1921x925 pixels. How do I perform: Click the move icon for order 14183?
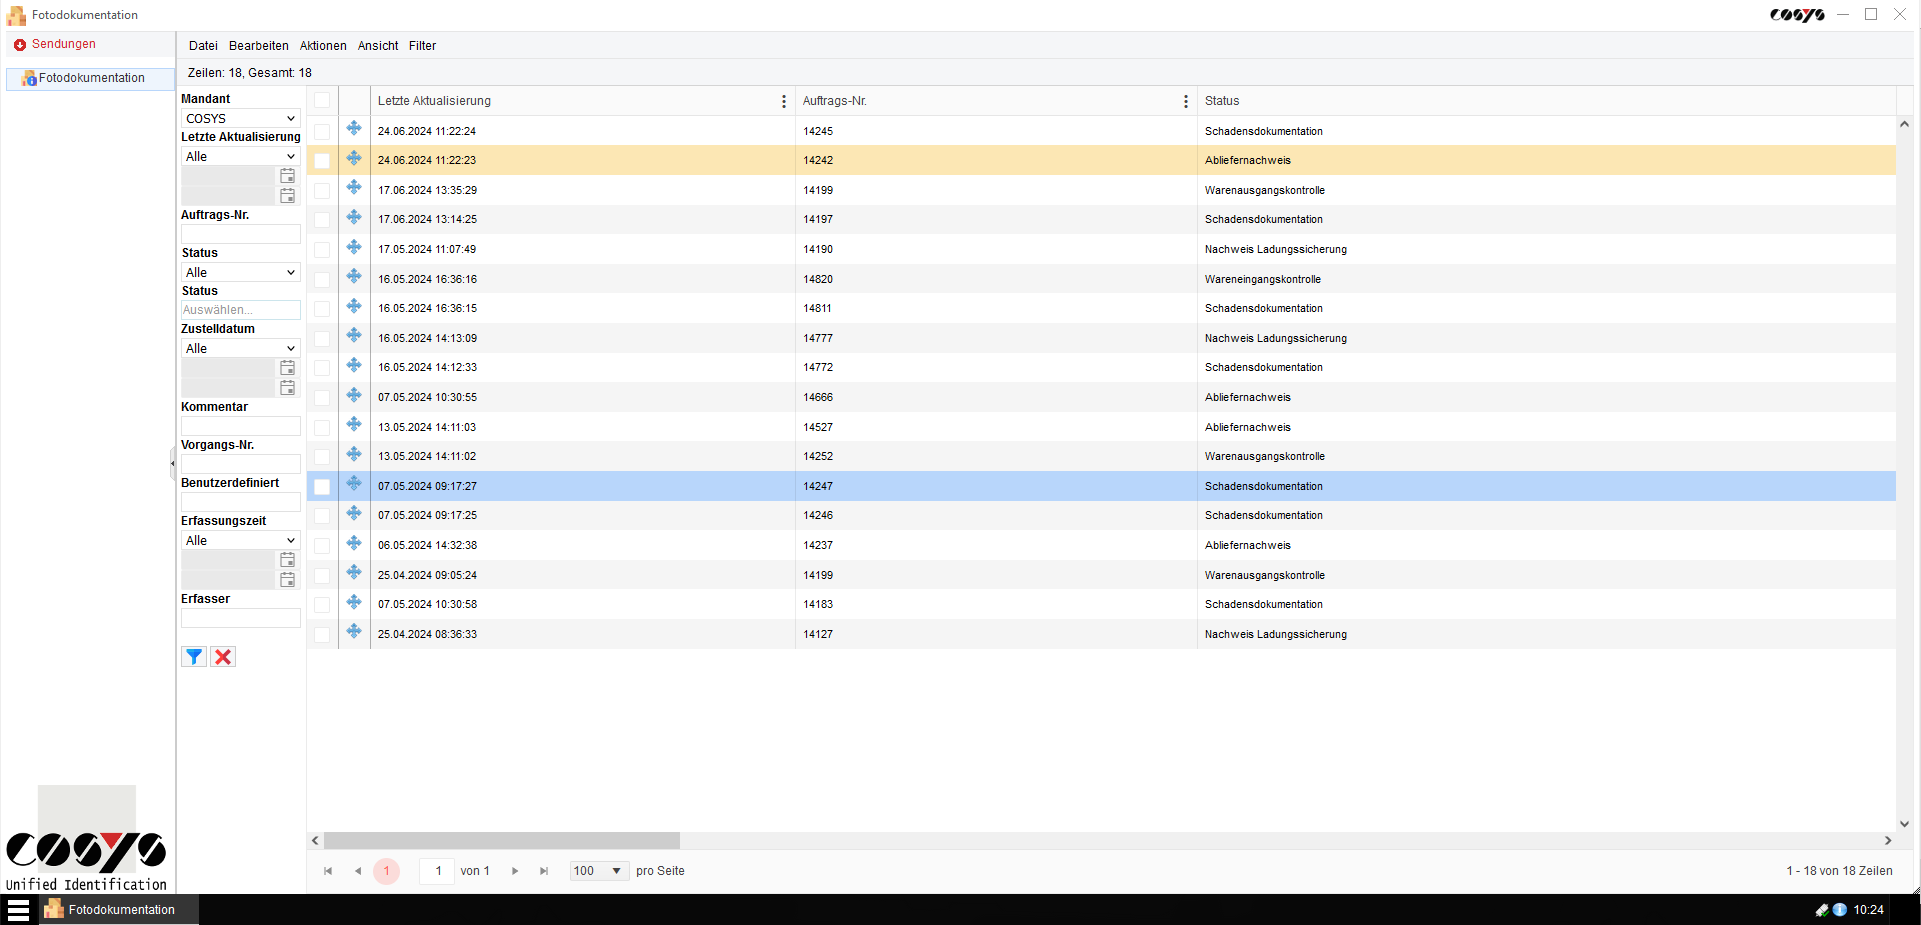[x=354, y=602]
